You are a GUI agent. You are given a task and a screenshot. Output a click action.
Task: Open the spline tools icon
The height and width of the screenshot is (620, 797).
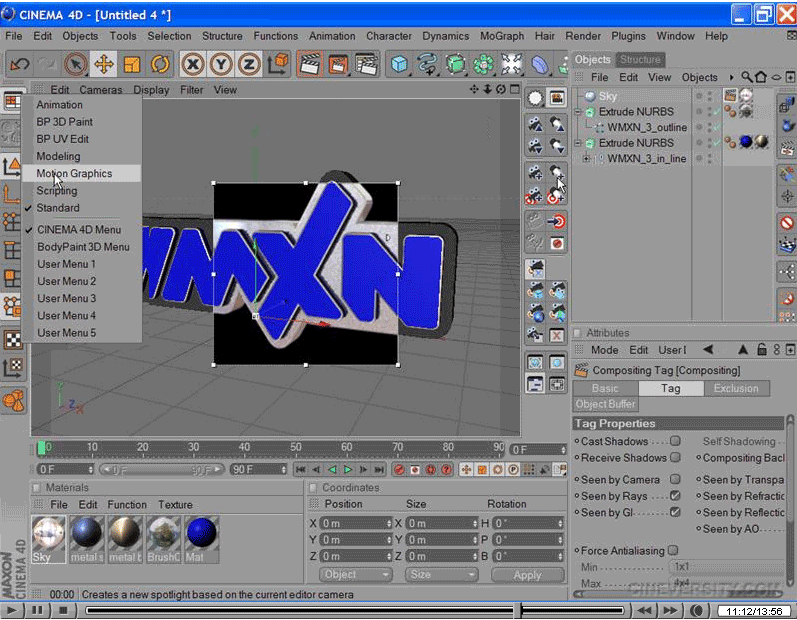coord(427,65)
